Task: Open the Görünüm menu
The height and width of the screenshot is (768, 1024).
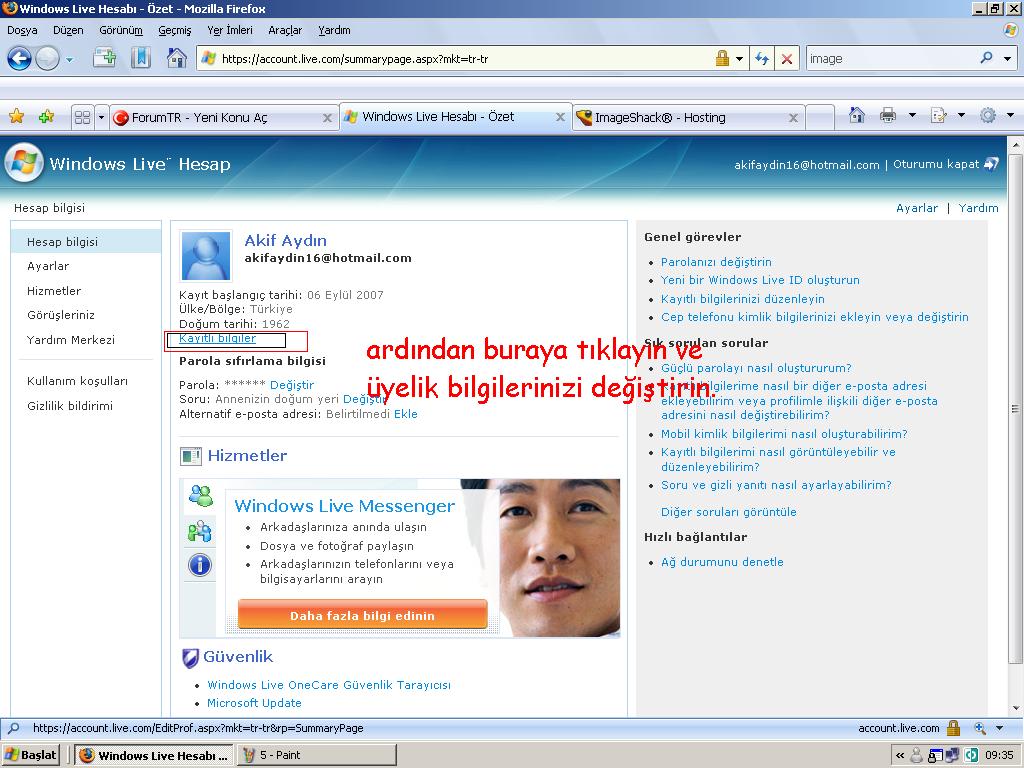Action: pyautogui.click(x=121, y=30)
